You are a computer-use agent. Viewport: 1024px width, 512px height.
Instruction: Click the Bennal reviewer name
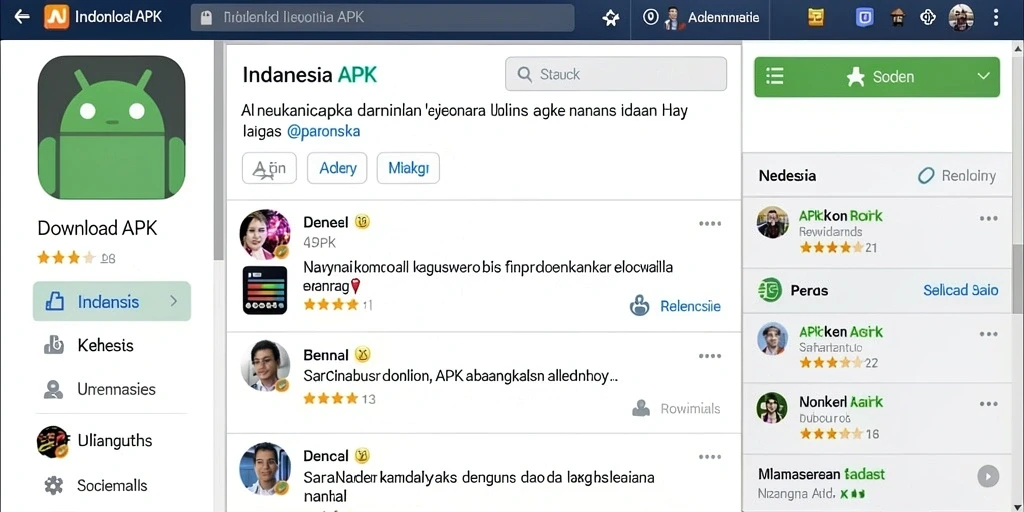pyautogui.click(x=326, y=355)
